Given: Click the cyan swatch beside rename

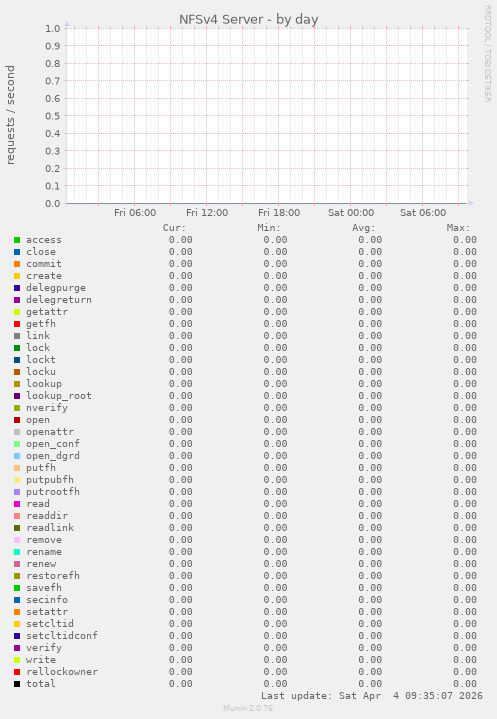Looking at the screenshot, I should [17, 552].
